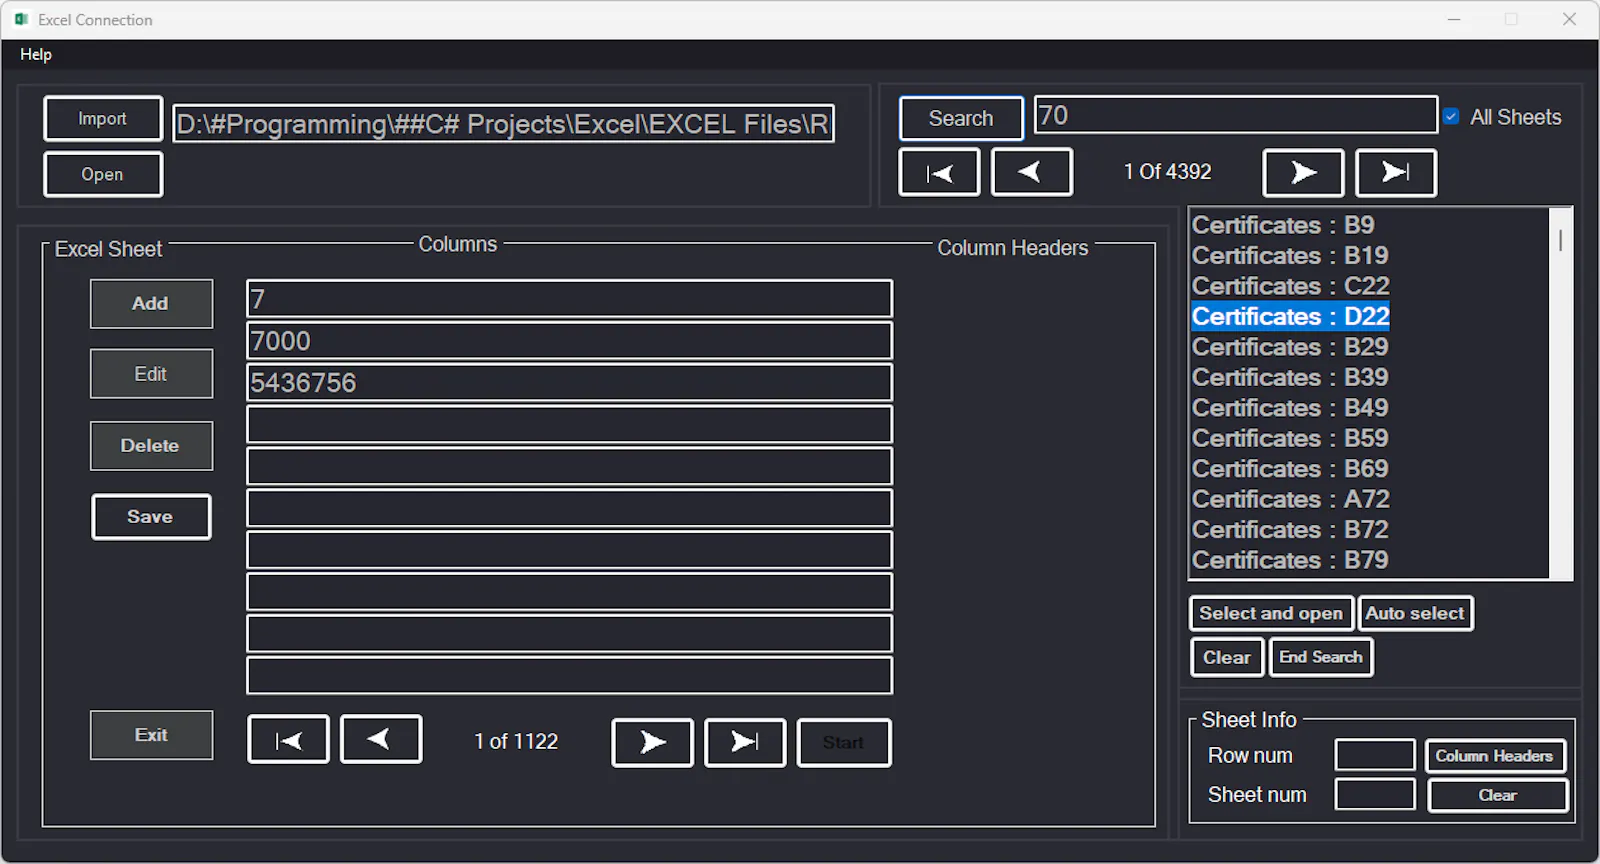1600x864 pixels.
Task: Select result Certificates : D22
Action: [x=1291, y=316]
